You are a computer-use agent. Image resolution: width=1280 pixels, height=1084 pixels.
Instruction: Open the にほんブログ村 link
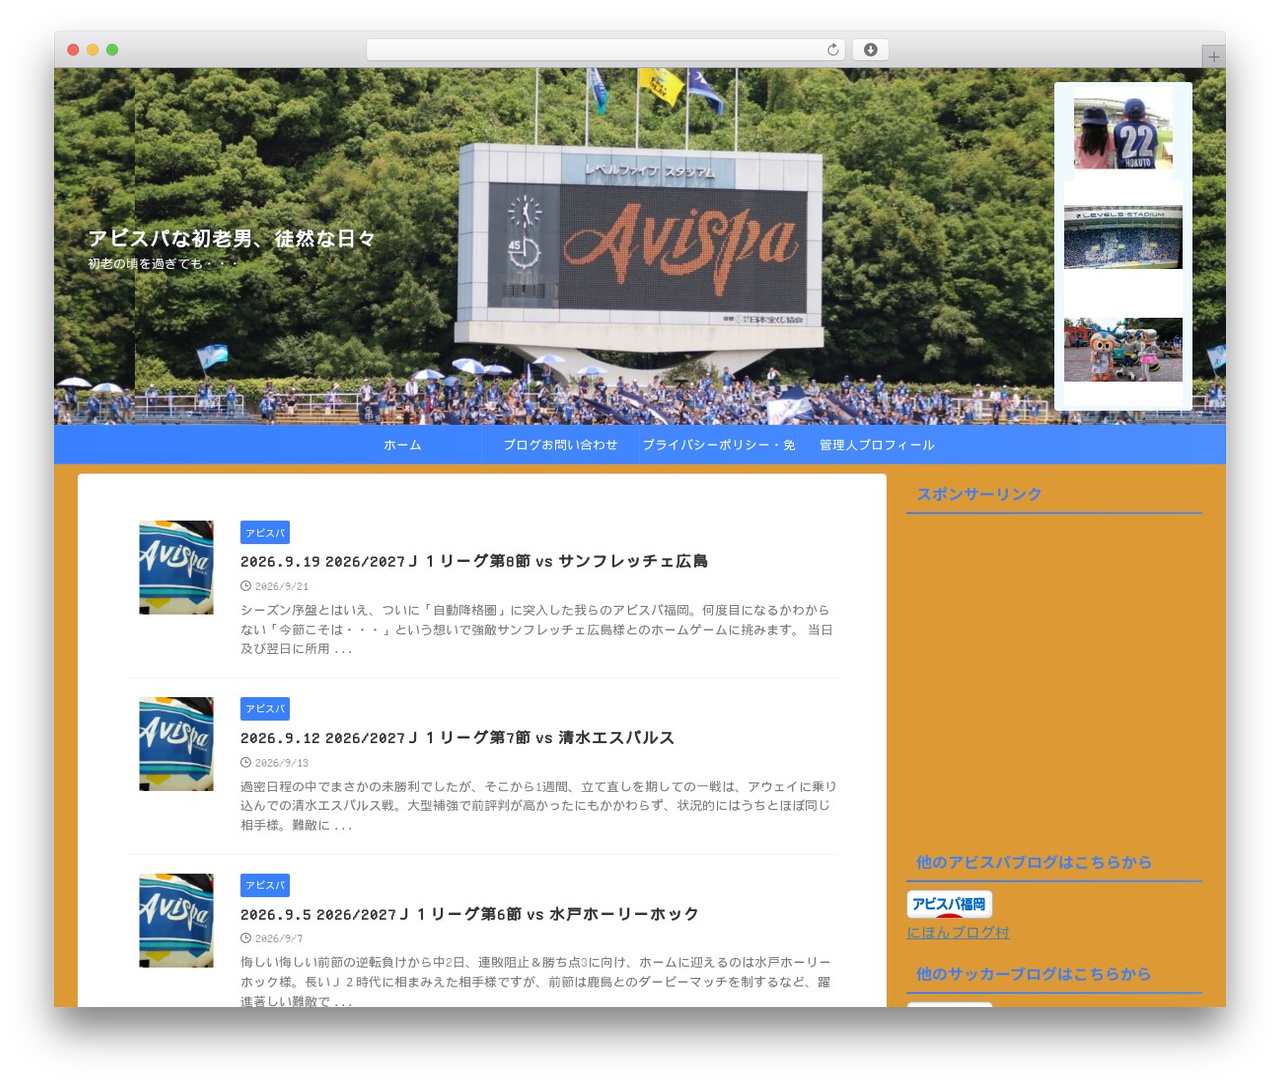pos(958,932)
